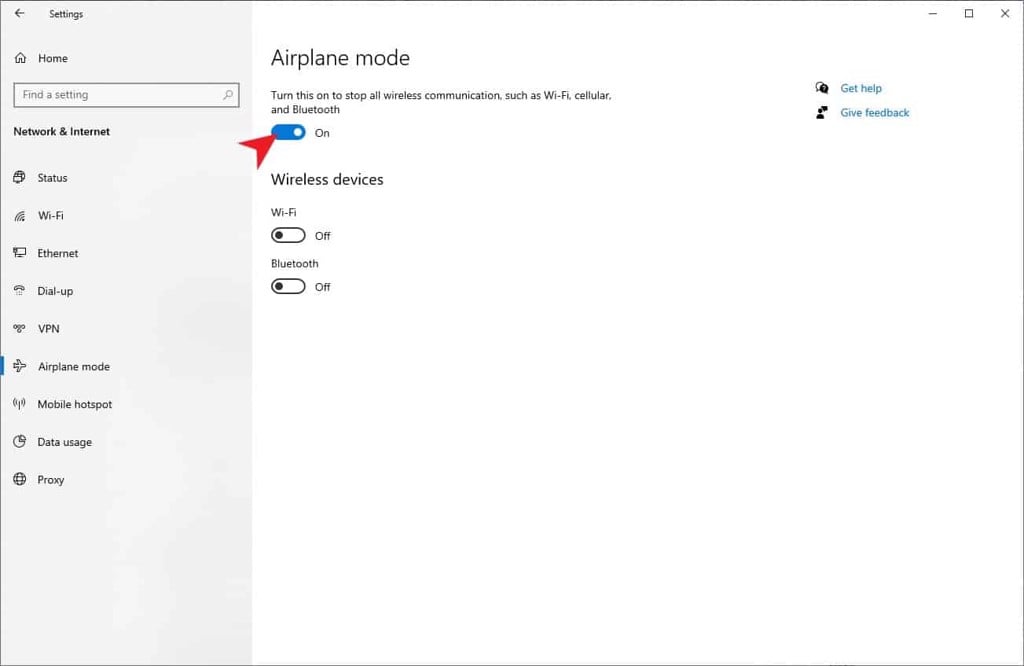Viewport: 1024px width, 666px height.
Task: Go back using the back arrow
Action: tap(20, 14)
